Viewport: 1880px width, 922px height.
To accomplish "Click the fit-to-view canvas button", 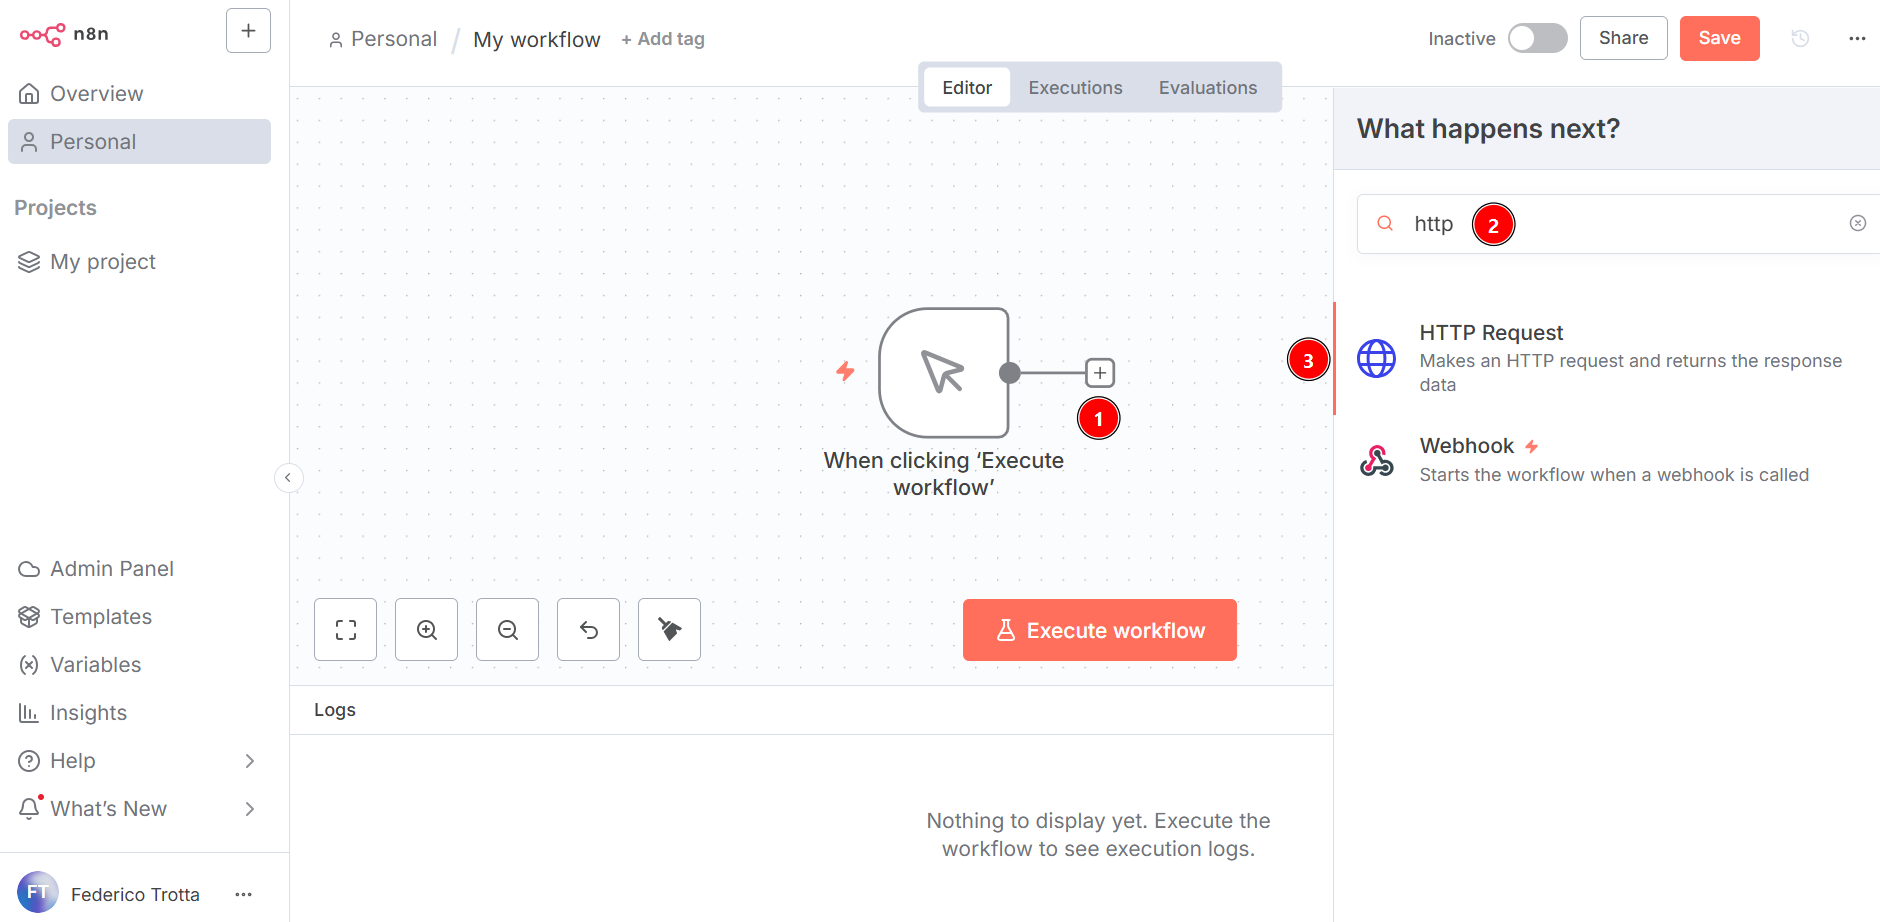I will (345, 630).
